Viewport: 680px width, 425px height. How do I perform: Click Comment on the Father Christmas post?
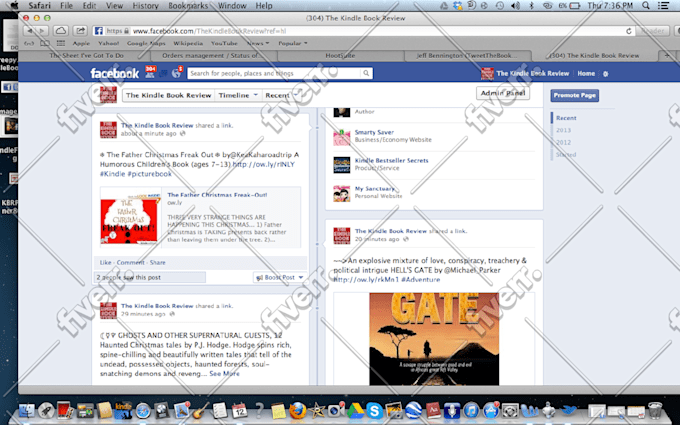131,262
